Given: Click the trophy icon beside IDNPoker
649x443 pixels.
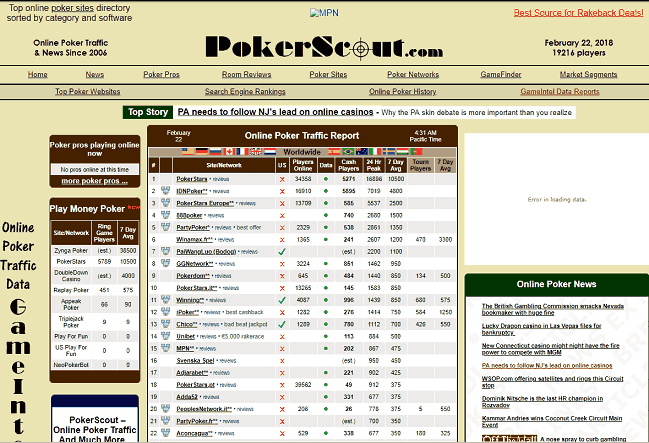Looking at the screenshot, I should 166,190.
